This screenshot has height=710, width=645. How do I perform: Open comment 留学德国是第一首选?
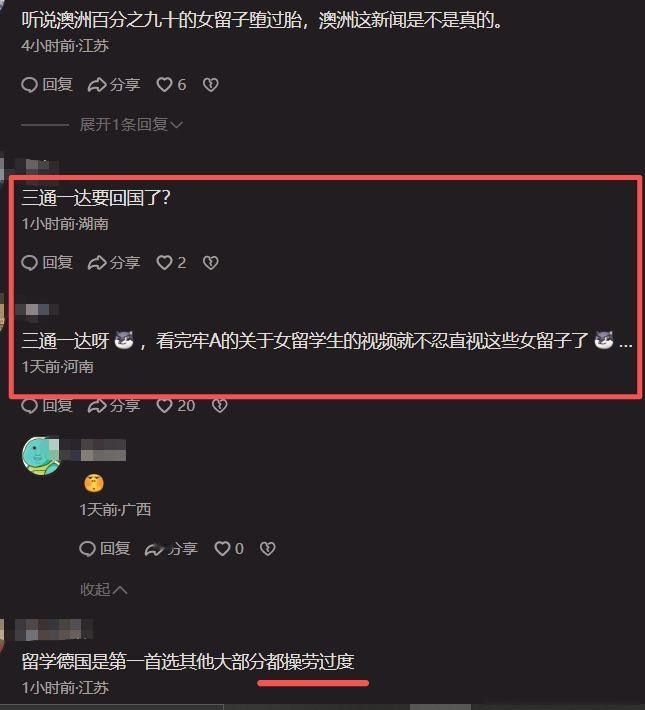point(188,662)
